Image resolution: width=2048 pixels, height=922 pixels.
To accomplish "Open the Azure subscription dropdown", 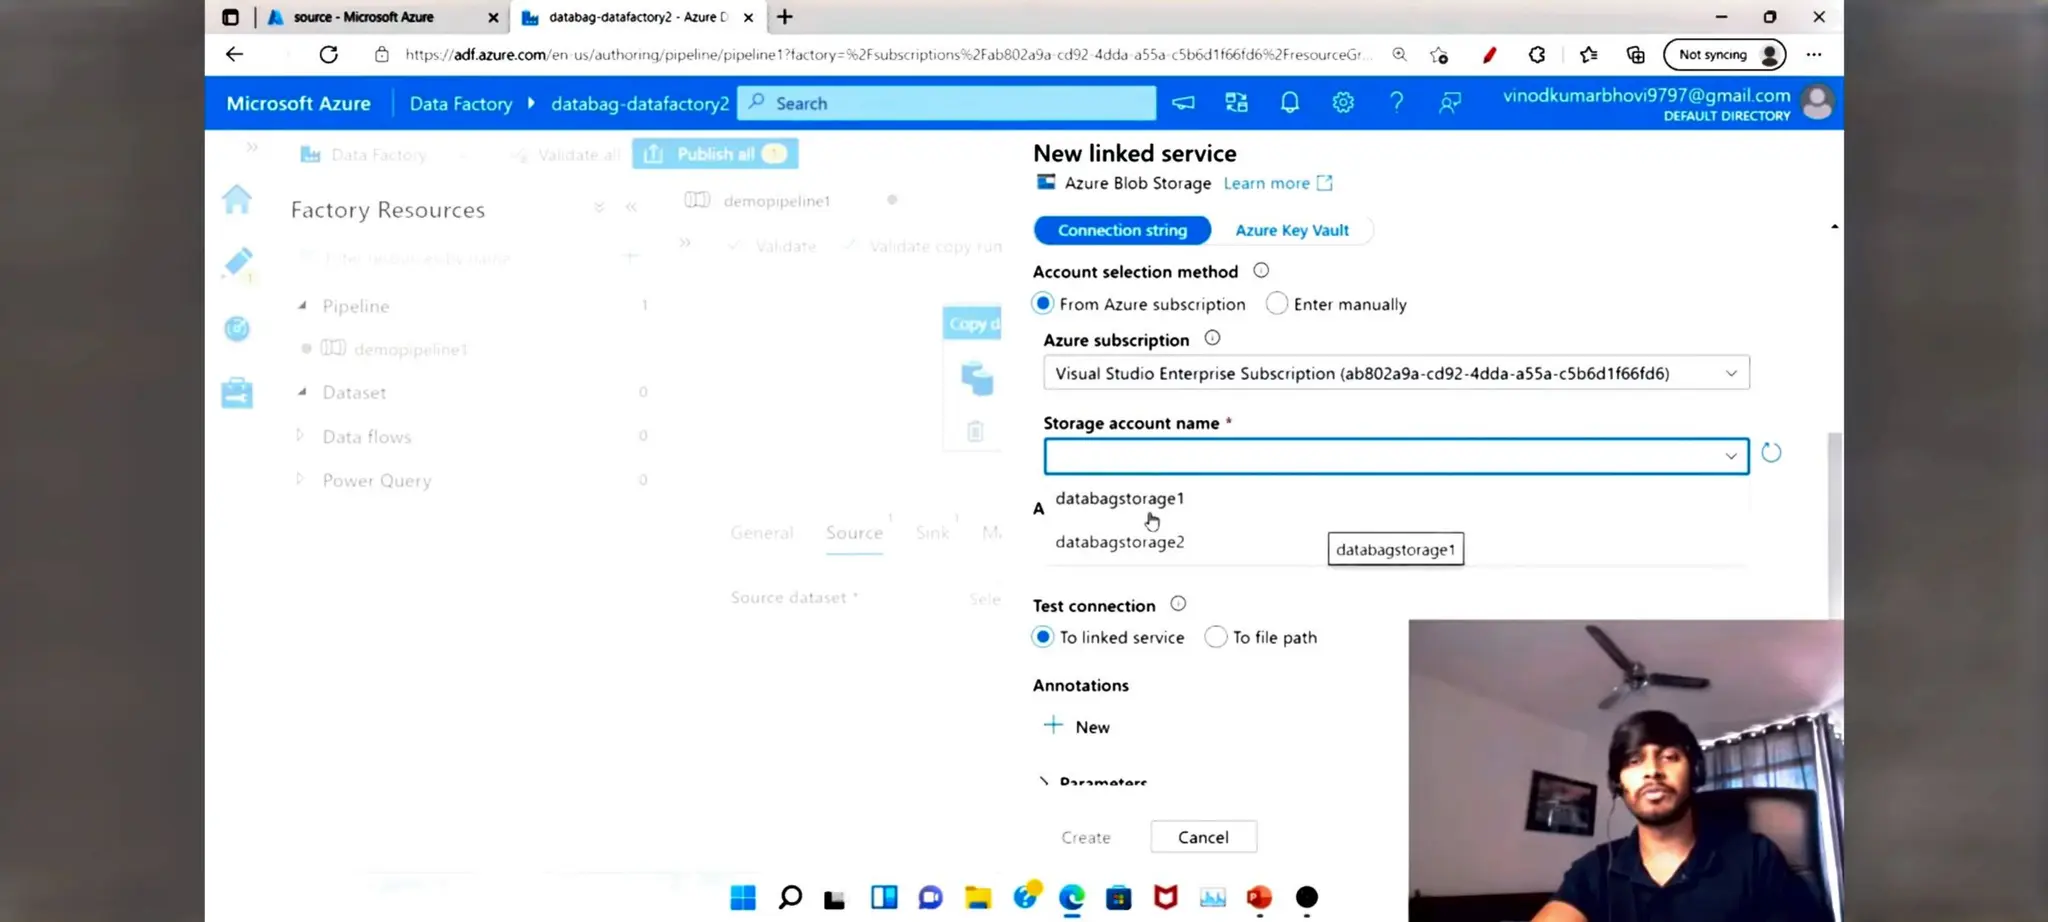I will pyautogui.click(x=1396, y=373).
